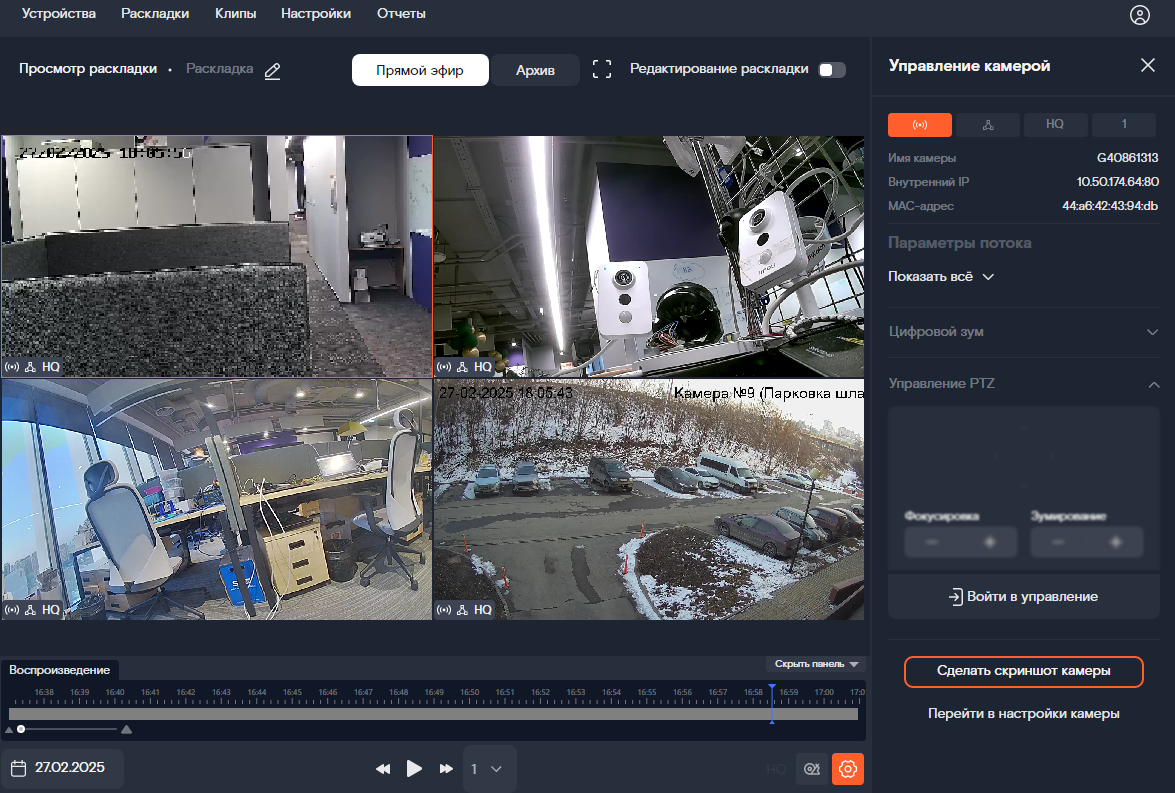
Task: Open the user profile icon
Action: 1139,15
